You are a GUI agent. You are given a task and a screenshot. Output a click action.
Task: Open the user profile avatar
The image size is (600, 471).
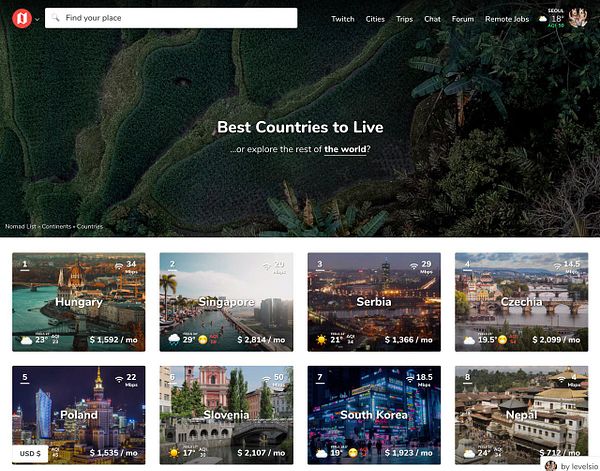click(x=577, y=18)
